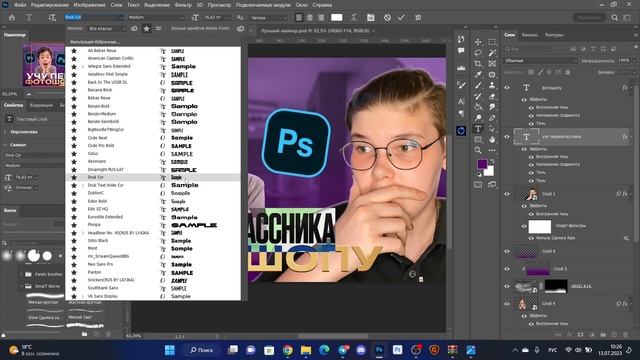Expand the Druk Text Wide Cyr family
Image resolution: width=640 pixels, height=360 pixels.
pos(82,185)
